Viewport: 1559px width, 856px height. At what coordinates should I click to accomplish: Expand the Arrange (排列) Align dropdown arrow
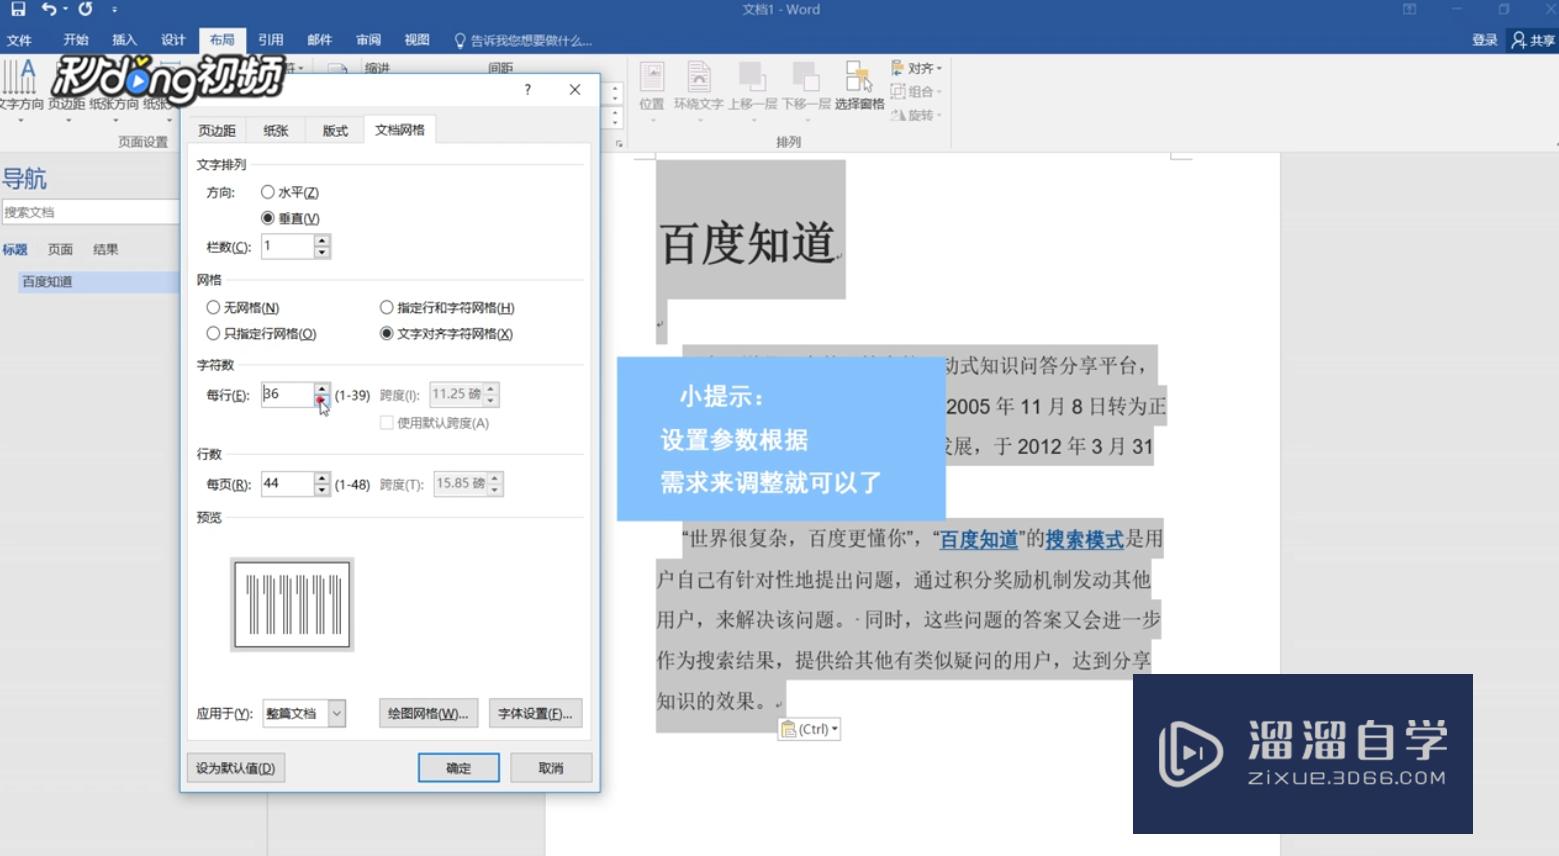click(939, 68)
